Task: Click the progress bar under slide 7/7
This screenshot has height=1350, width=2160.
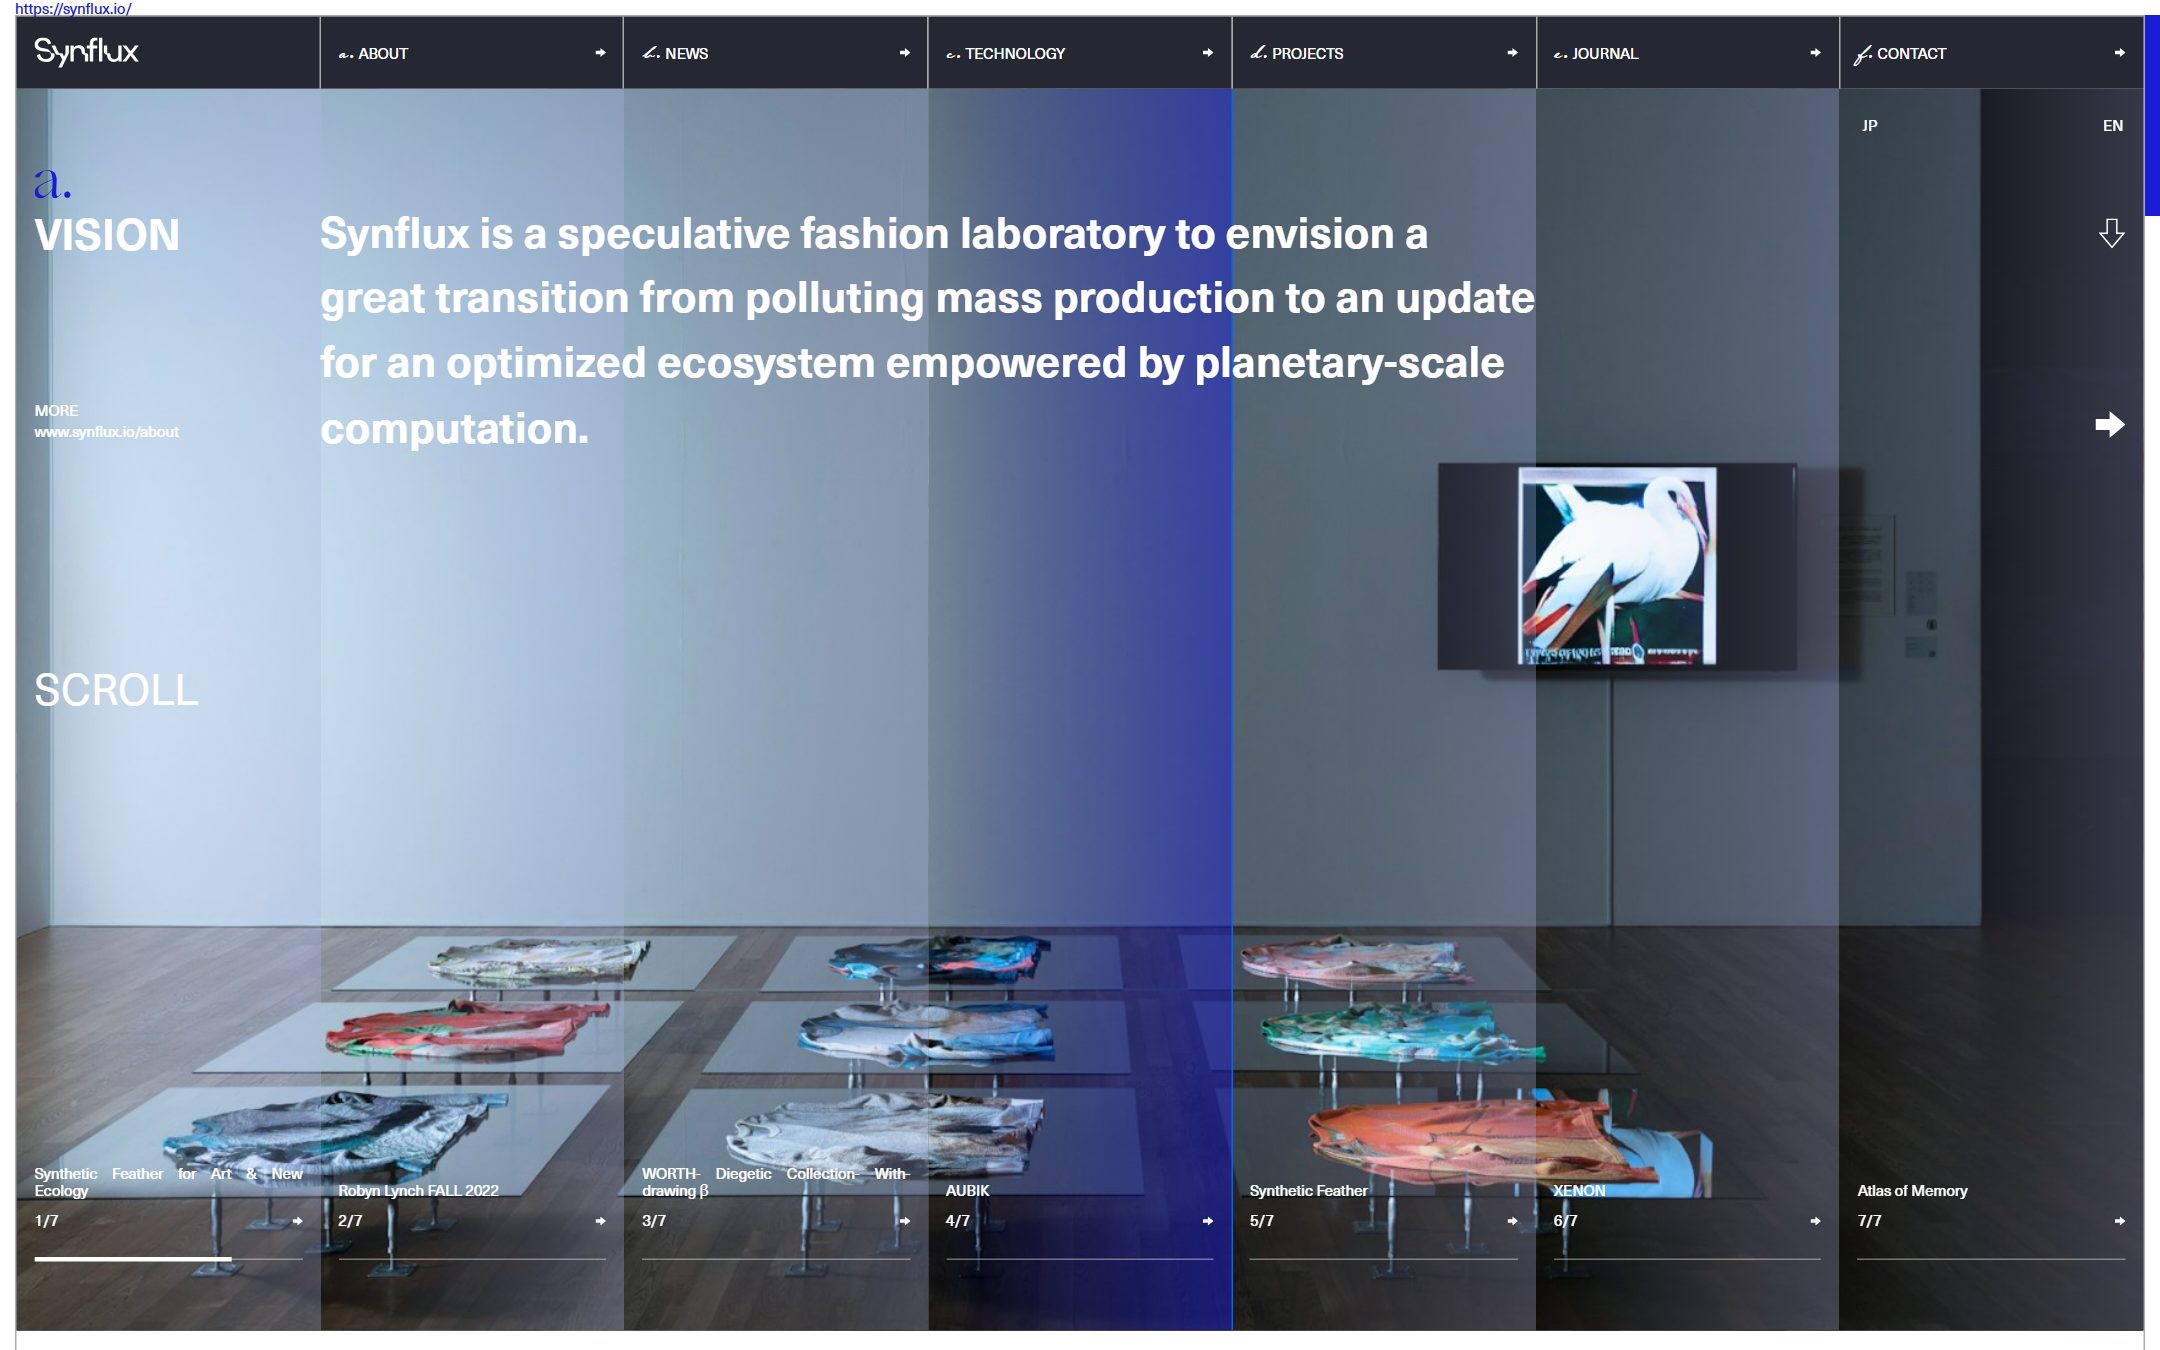Action: [x=1991, y=1259]
